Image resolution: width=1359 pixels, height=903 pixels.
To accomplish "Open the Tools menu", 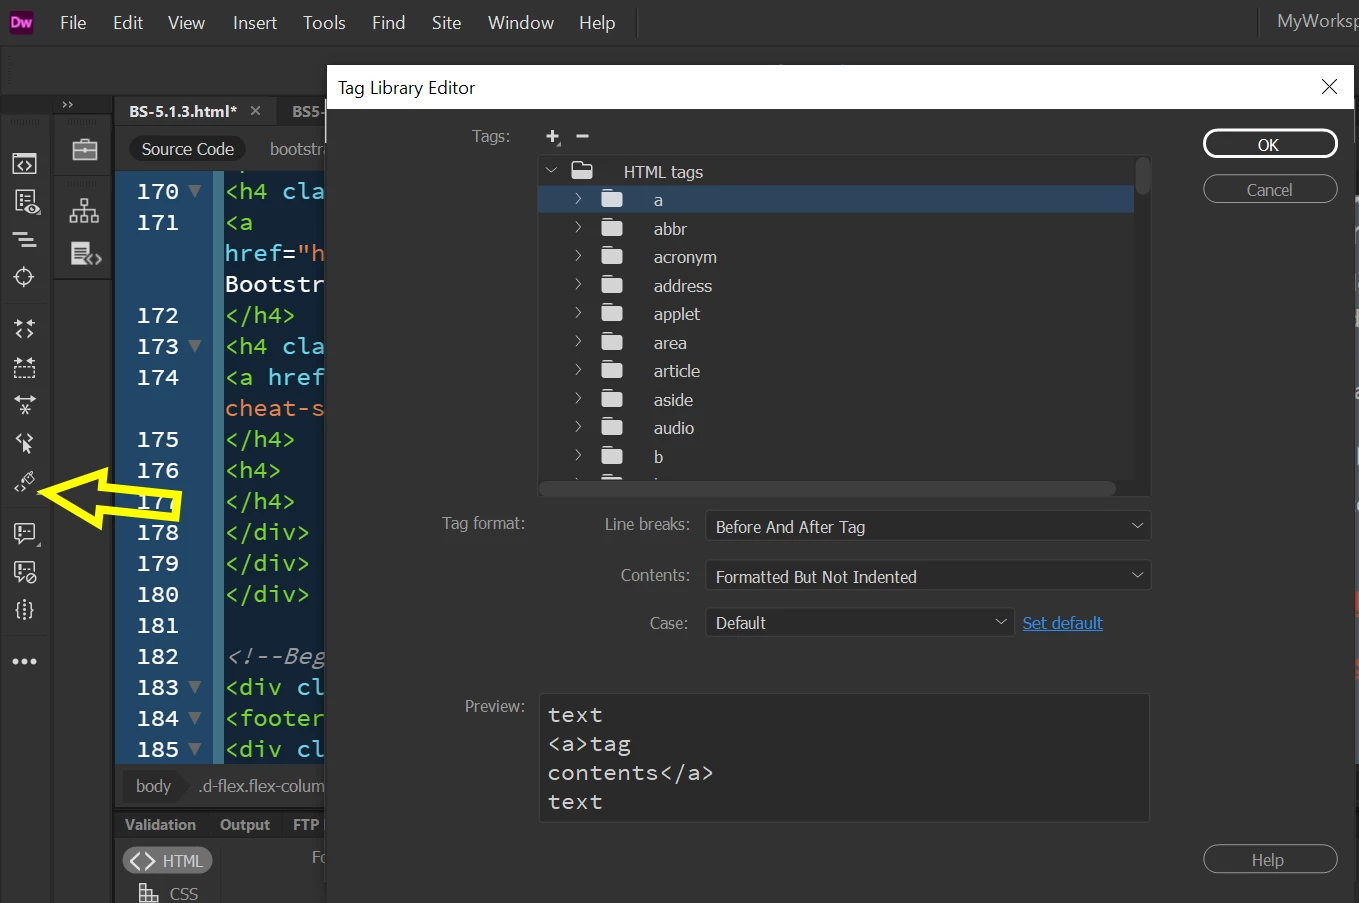I will (324, 22).
